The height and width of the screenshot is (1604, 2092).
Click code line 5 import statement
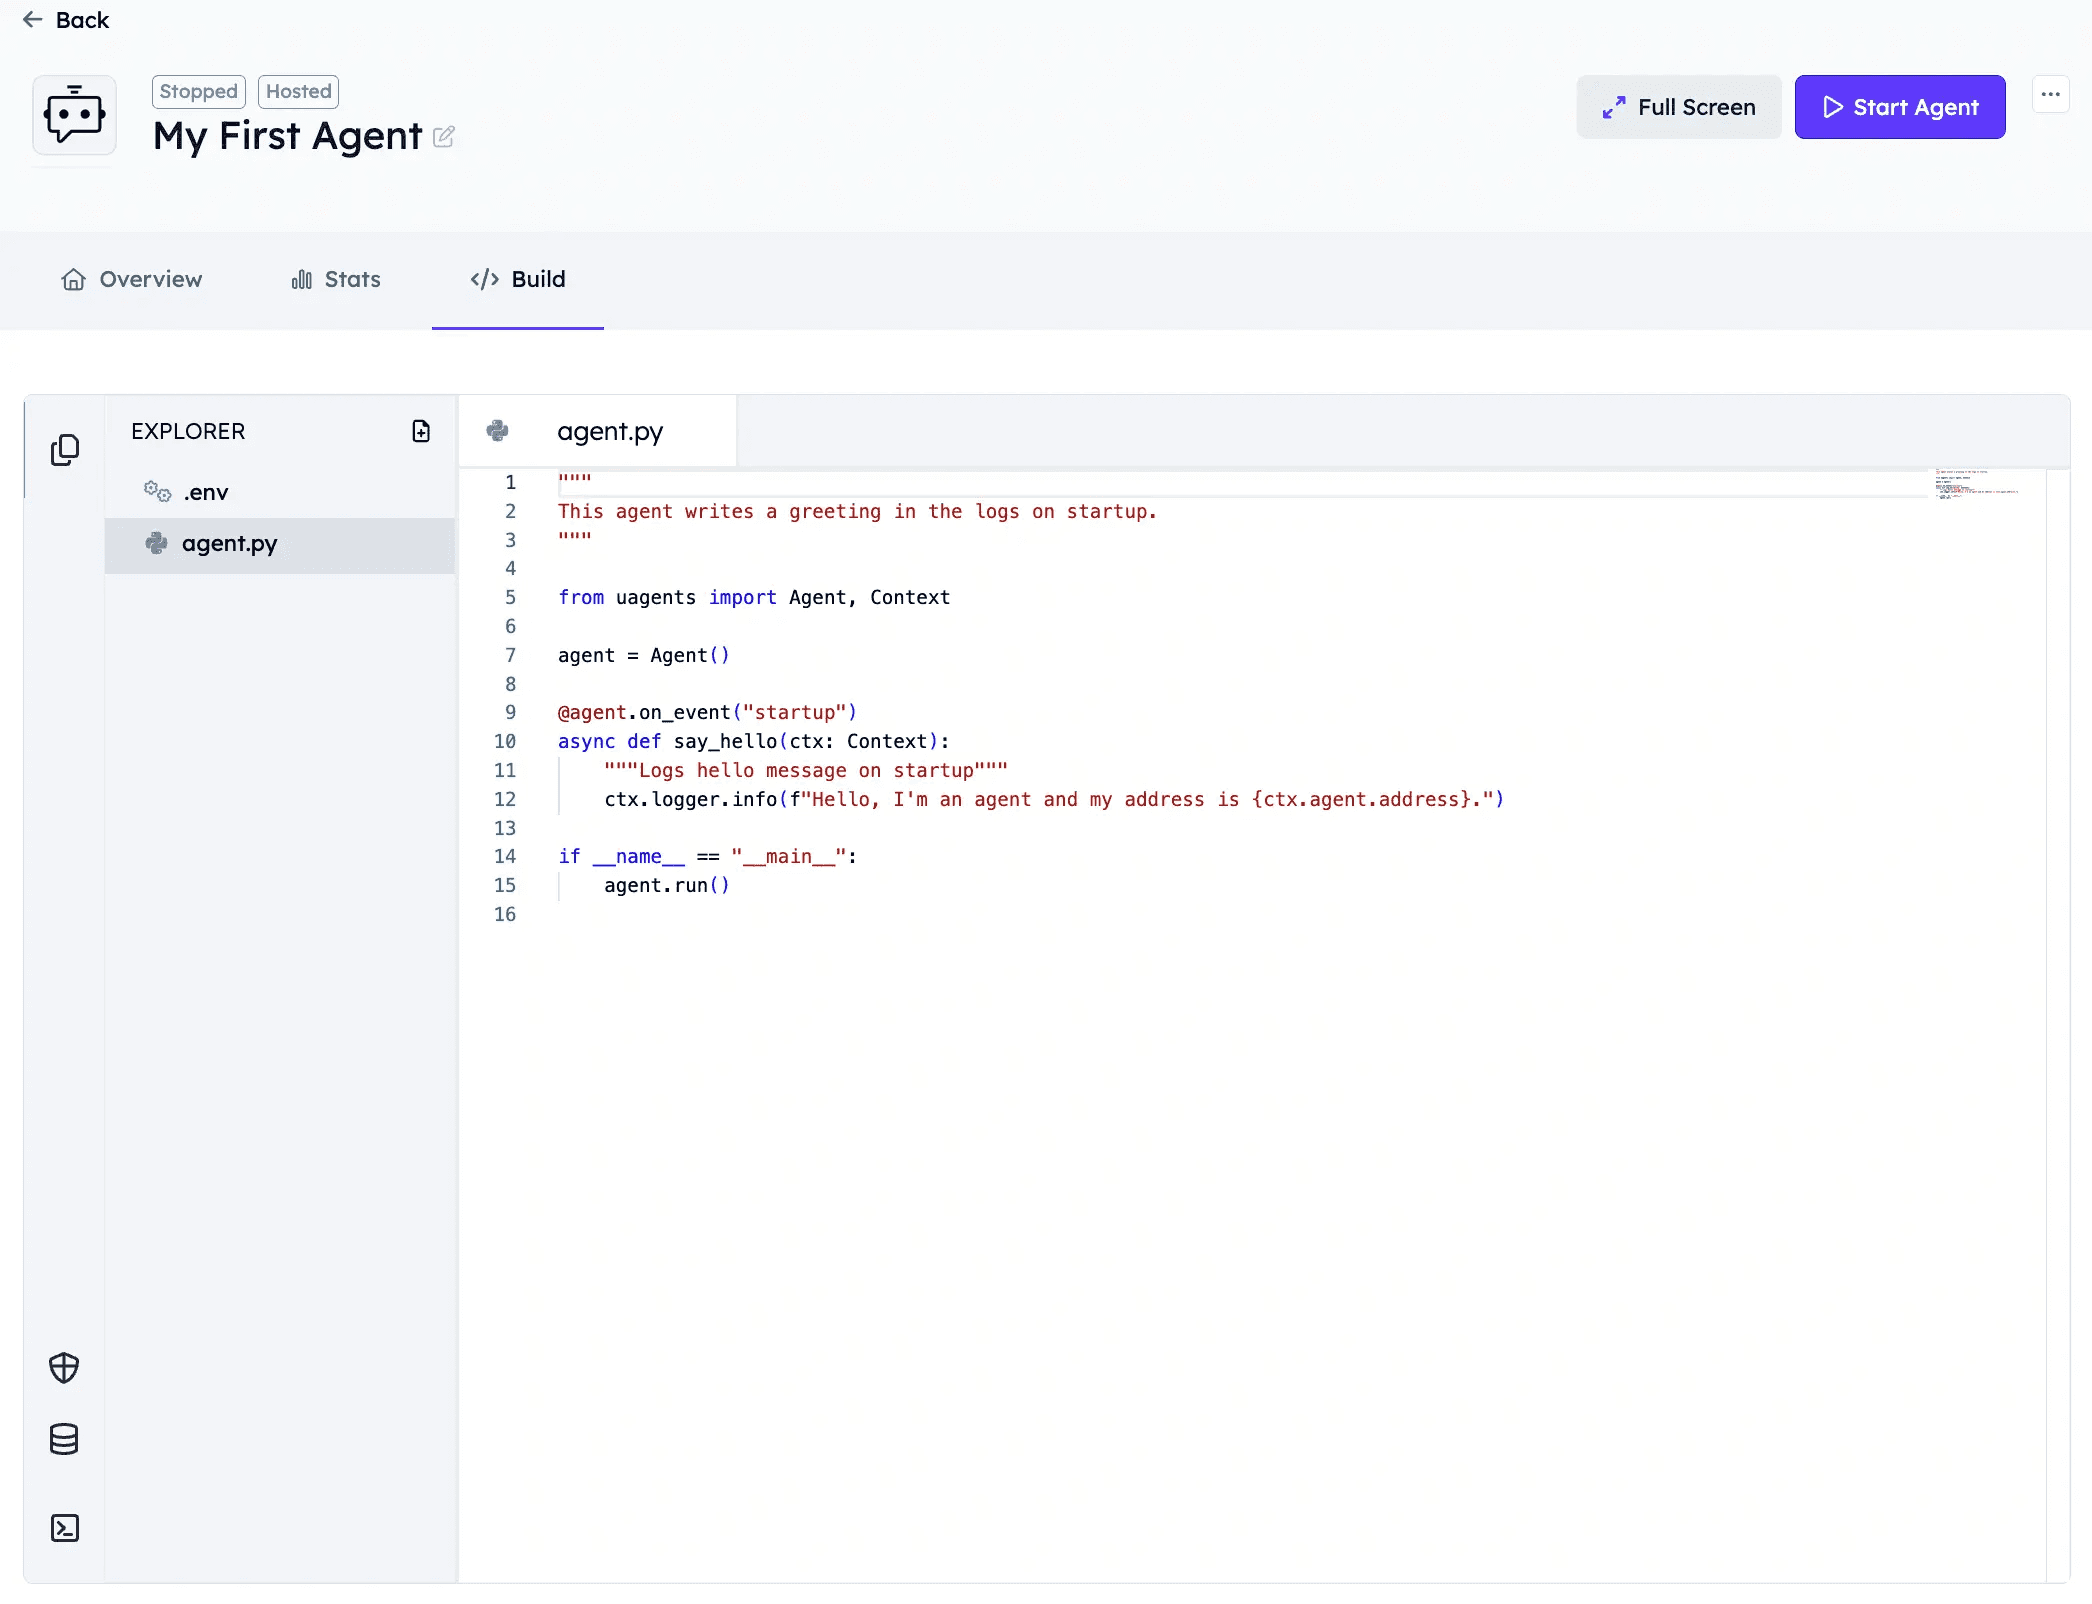754,597
